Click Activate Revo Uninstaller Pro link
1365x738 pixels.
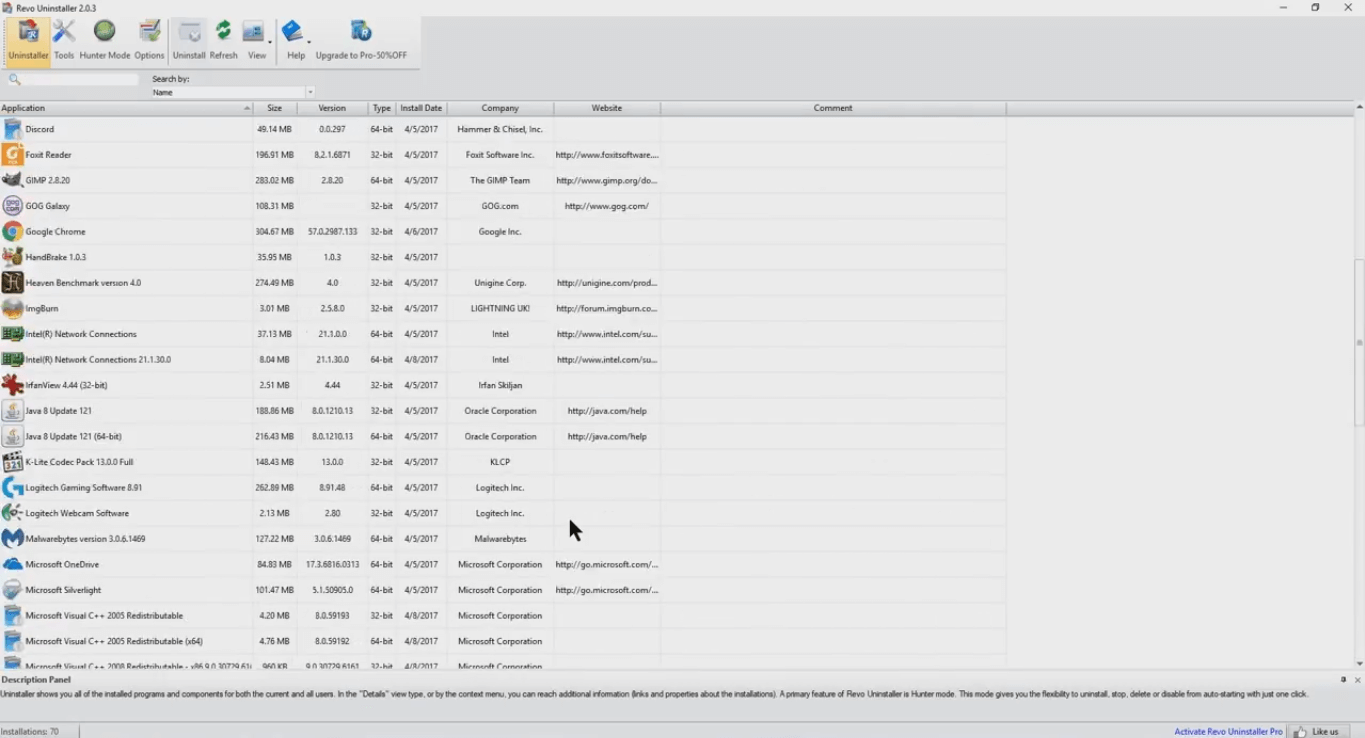coord(1228,731)
